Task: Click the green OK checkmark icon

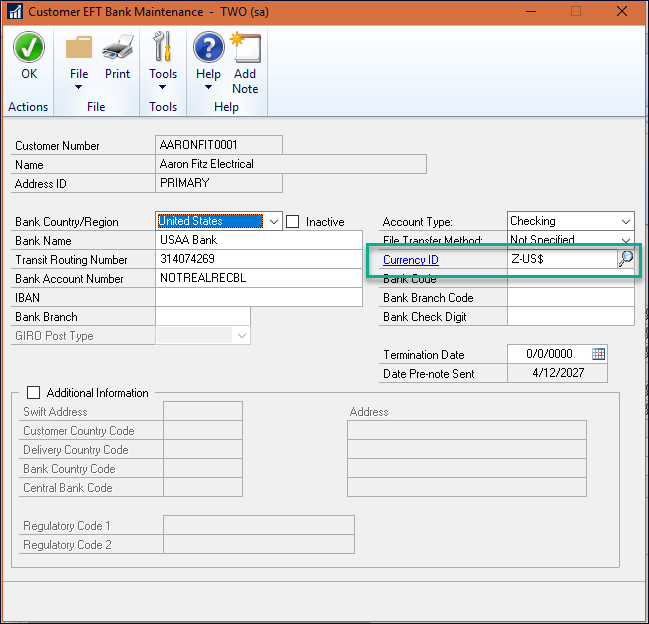Action: point(29,47)
